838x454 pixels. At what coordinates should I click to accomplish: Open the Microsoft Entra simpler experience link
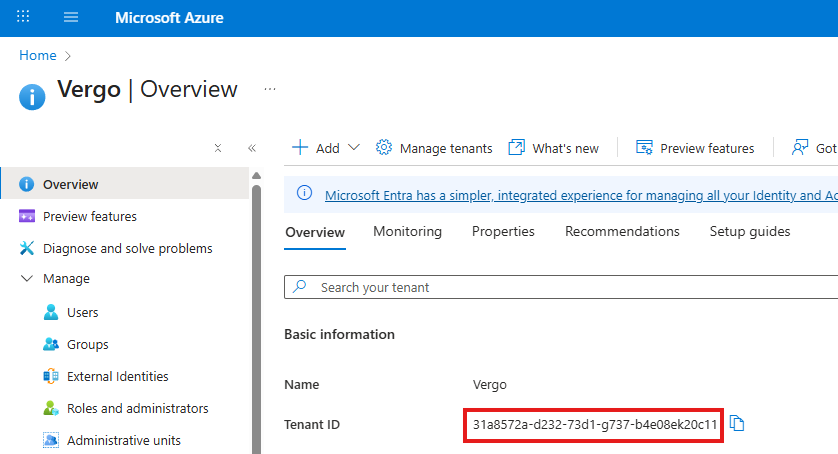point(581,196)
